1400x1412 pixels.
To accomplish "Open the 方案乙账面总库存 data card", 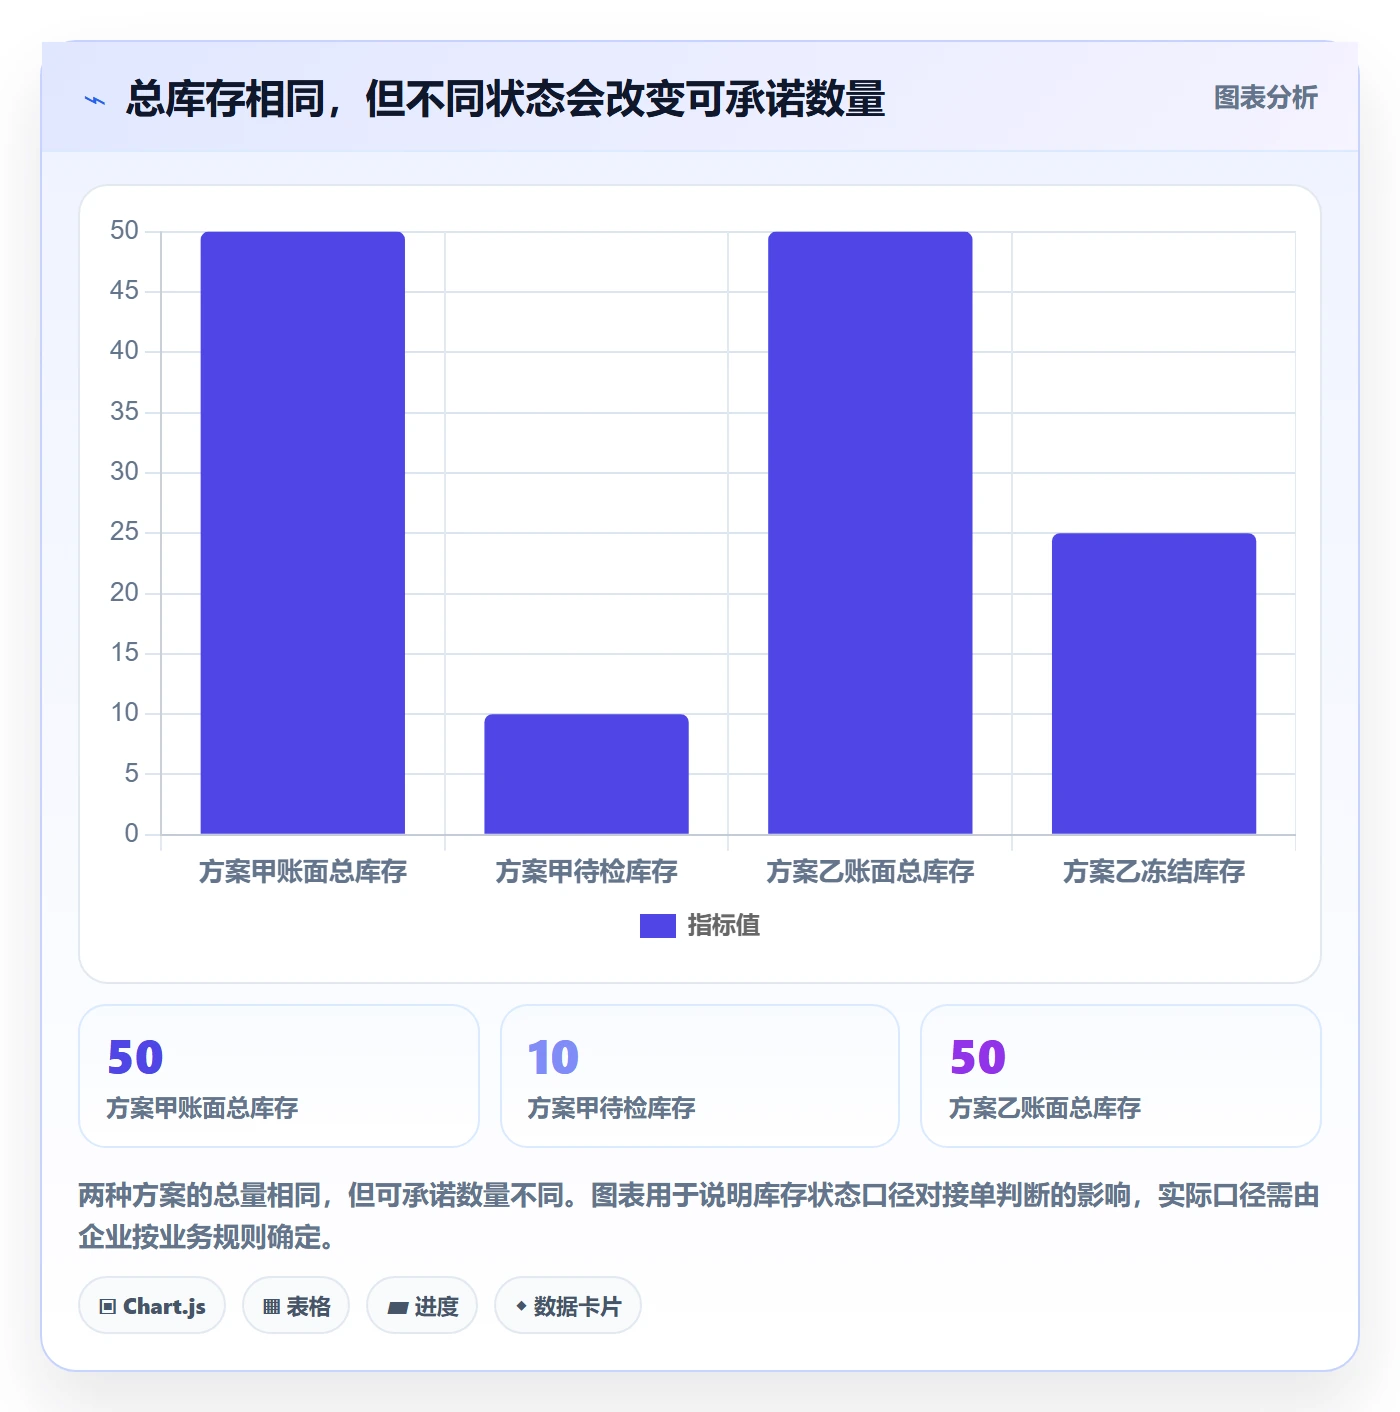I will 1121,1076.
